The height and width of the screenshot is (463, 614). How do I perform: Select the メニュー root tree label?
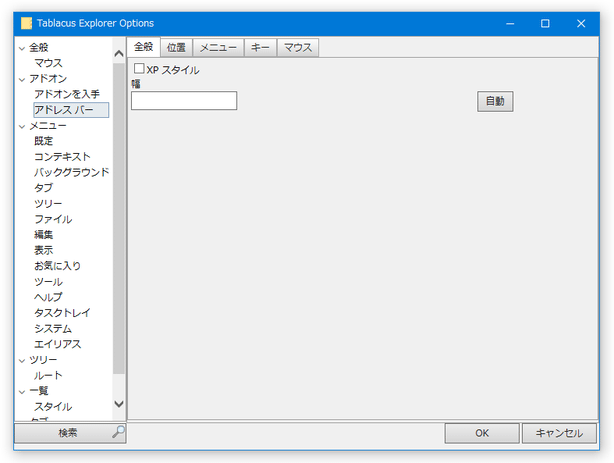click(48, 126)
